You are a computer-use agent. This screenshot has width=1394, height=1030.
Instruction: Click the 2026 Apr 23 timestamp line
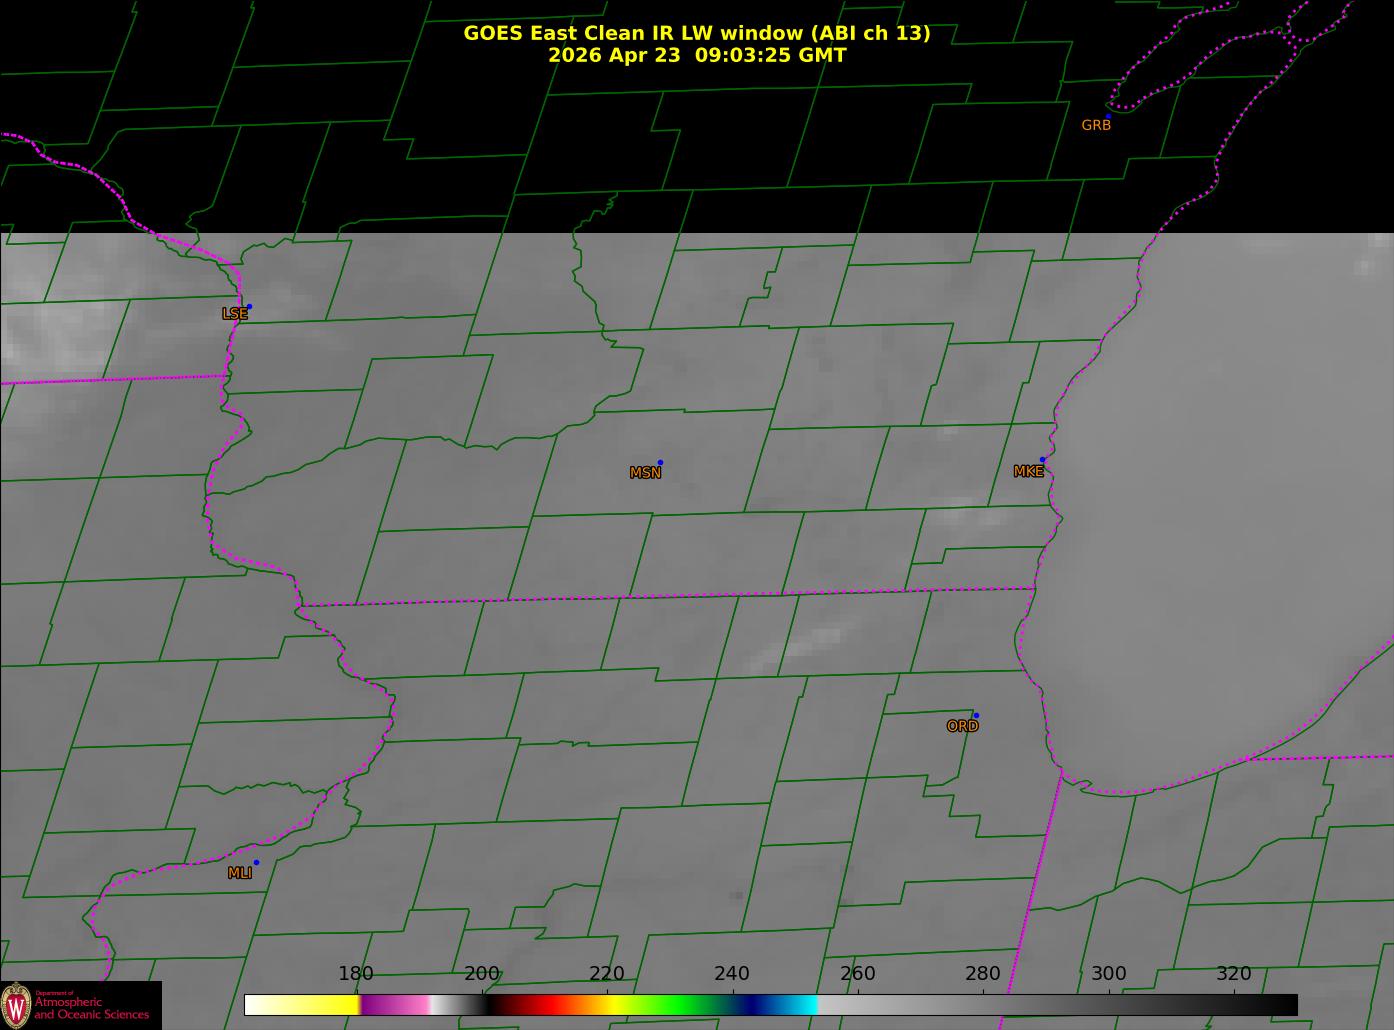pyautogui.click(x=697, y=55)
